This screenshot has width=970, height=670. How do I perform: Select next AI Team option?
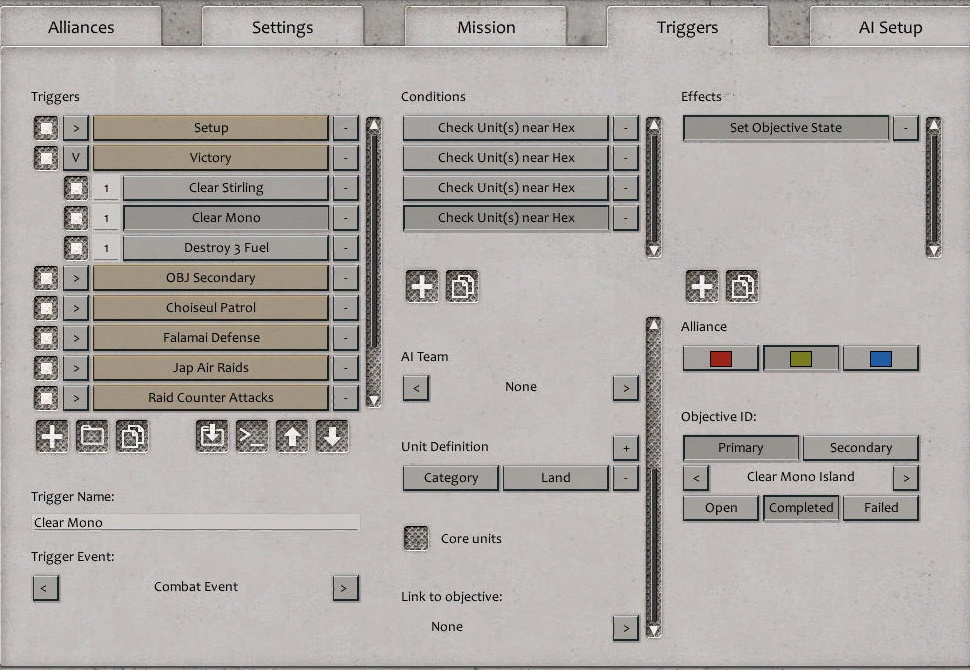click(626, 388)
